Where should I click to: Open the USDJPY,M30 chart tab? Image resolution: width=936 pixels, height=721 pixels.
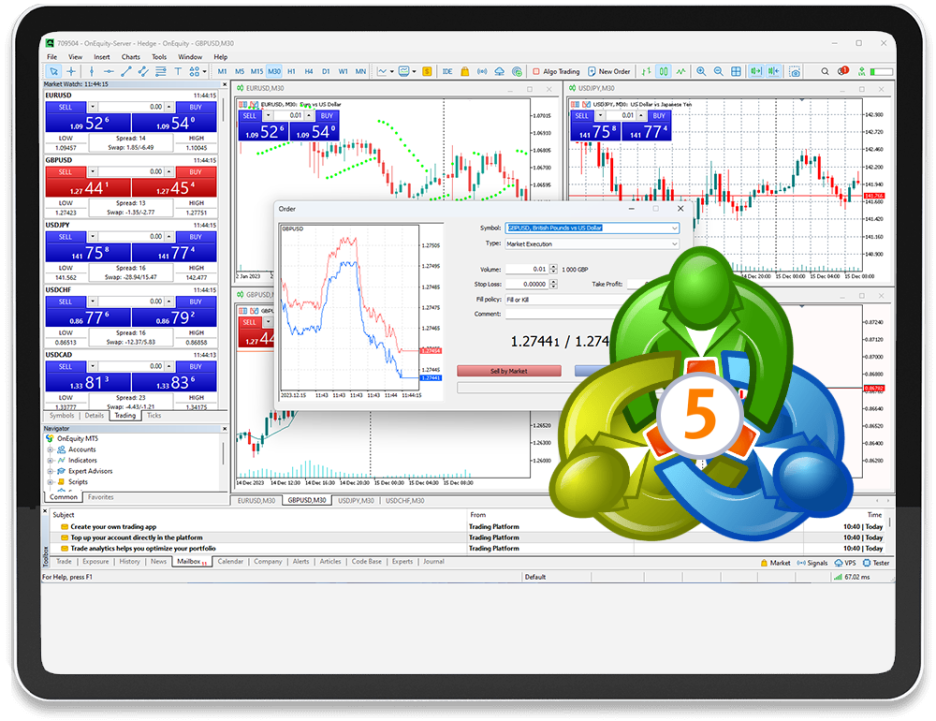pos(356,501)
